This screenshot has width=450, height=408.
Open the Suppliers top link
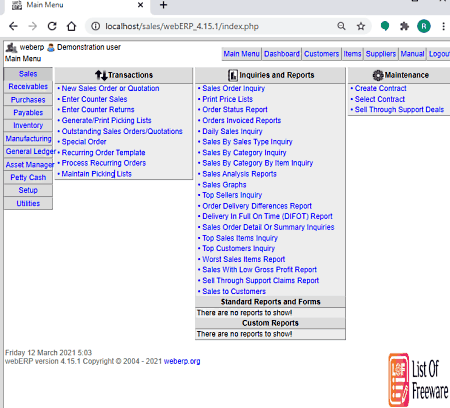tap(381, 54)
